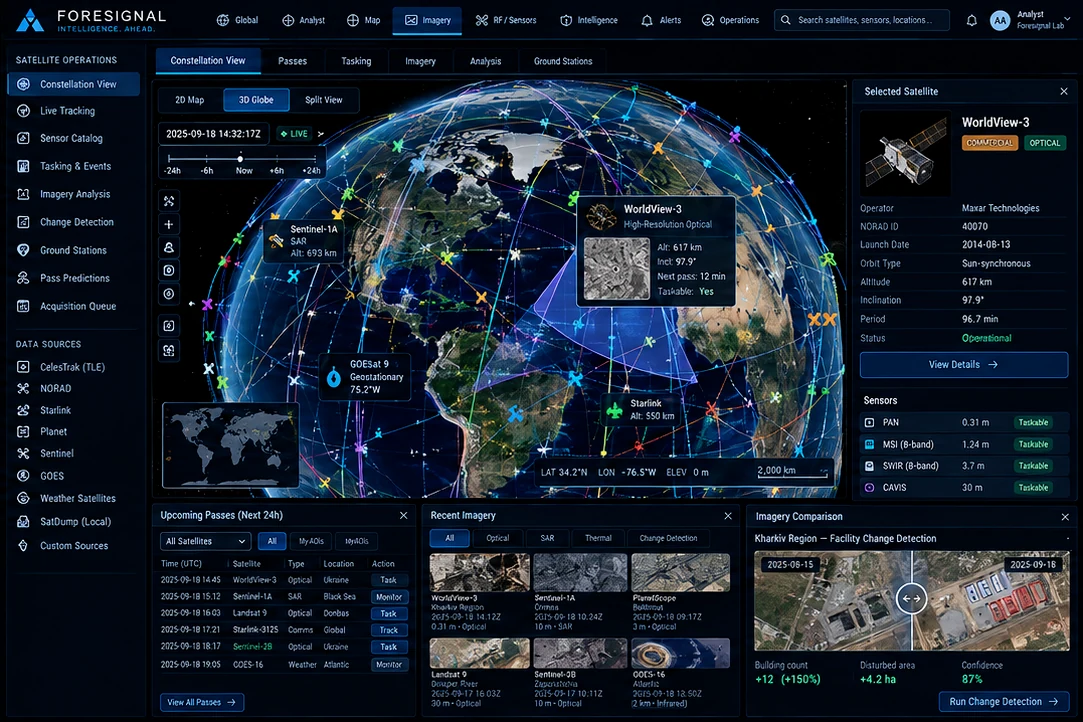Open the Alerts top navigation item
The image size is (1083, 722).
pos(661,20)
